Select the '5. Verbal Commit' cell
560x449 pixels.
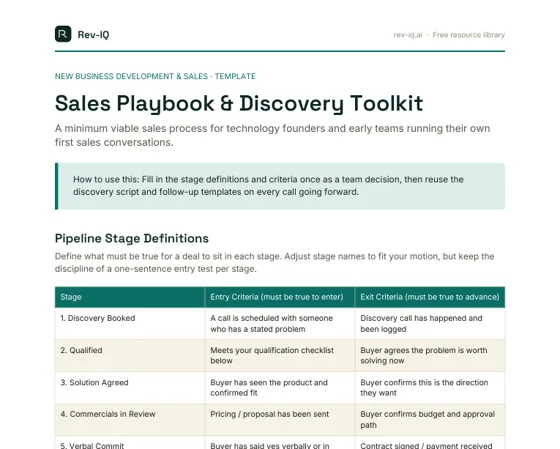pyautogui.click(x=130, y=443)
